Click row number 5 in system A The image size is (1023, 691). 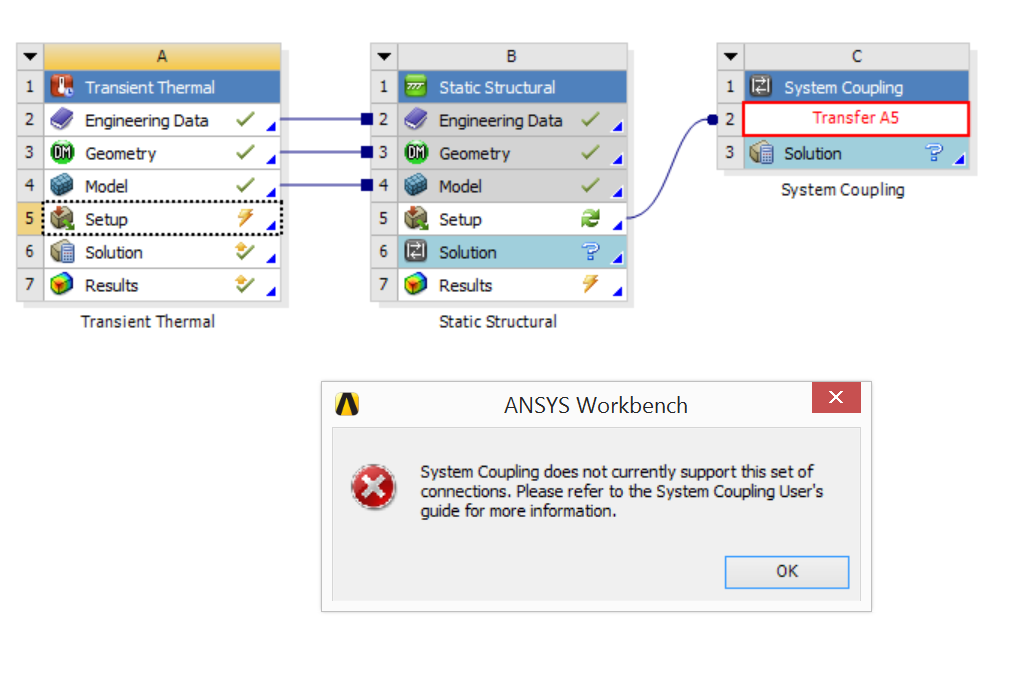tap(29, 218)
